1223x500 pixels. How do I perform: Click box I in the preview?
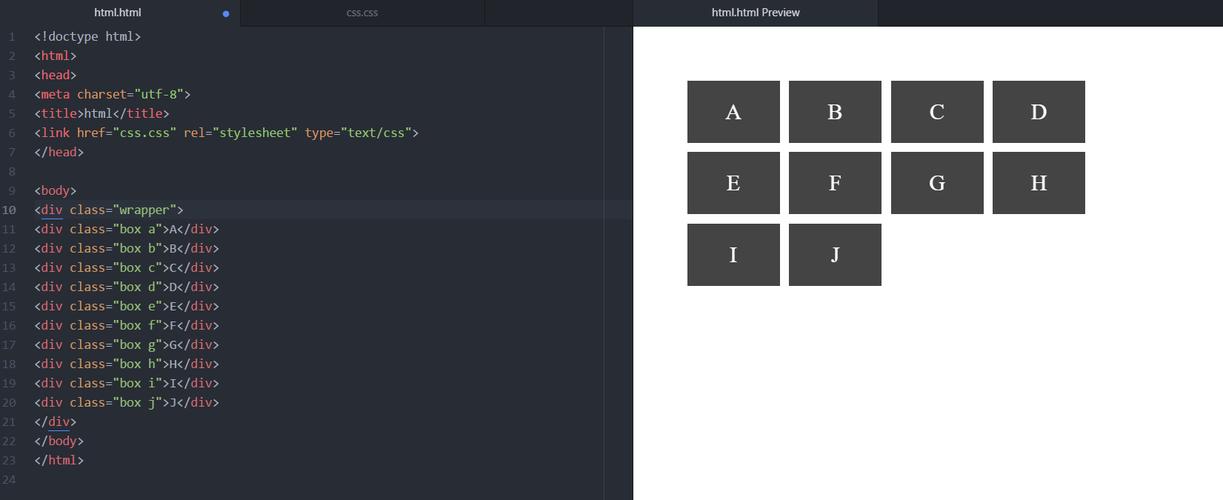tap(733, 255)
